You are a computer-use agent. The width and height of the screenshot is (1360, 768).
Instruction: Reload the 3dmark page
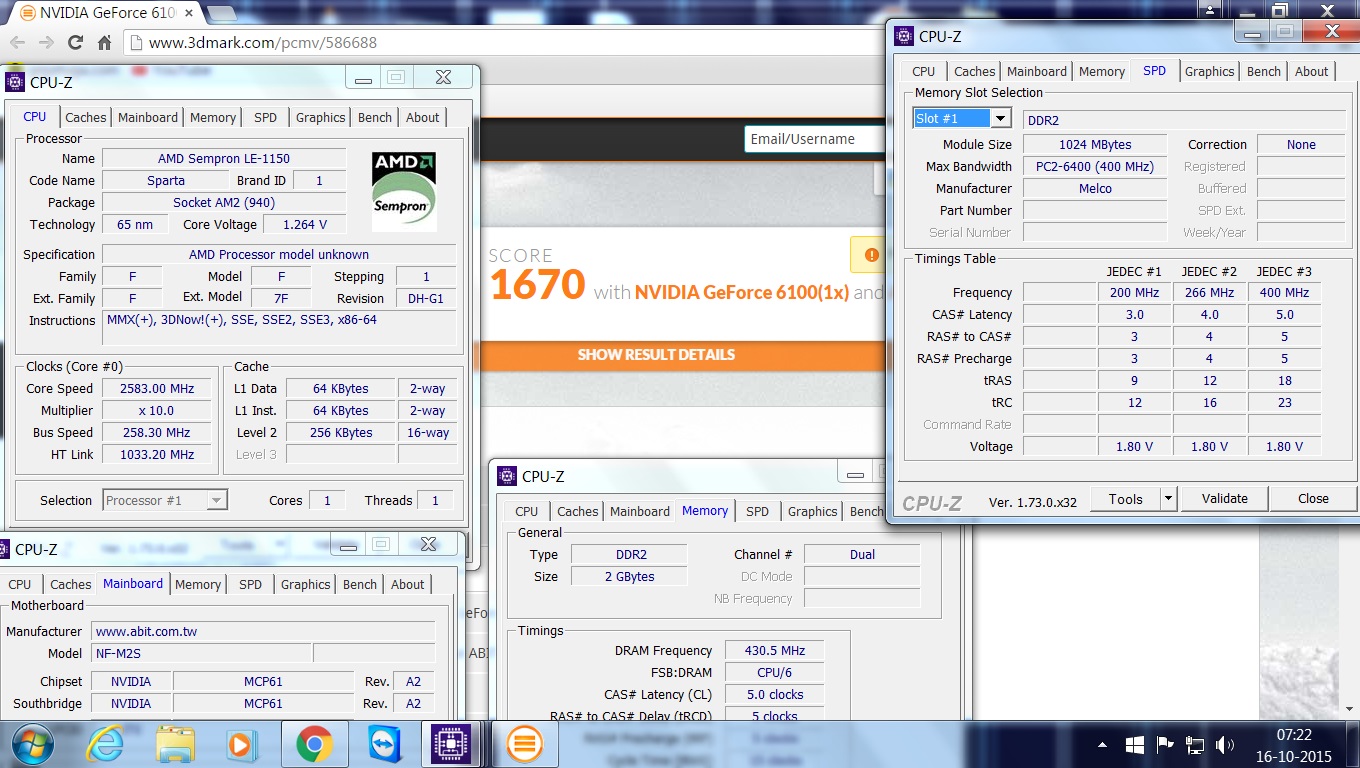coord(75,43)
